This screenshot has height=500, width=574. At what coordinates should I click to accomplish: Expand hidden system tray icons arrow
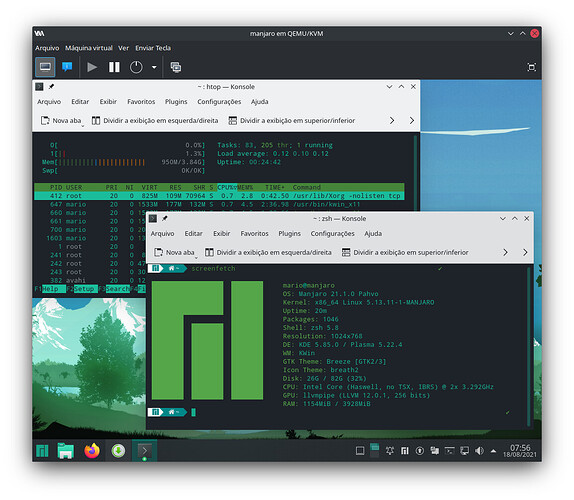493,451
